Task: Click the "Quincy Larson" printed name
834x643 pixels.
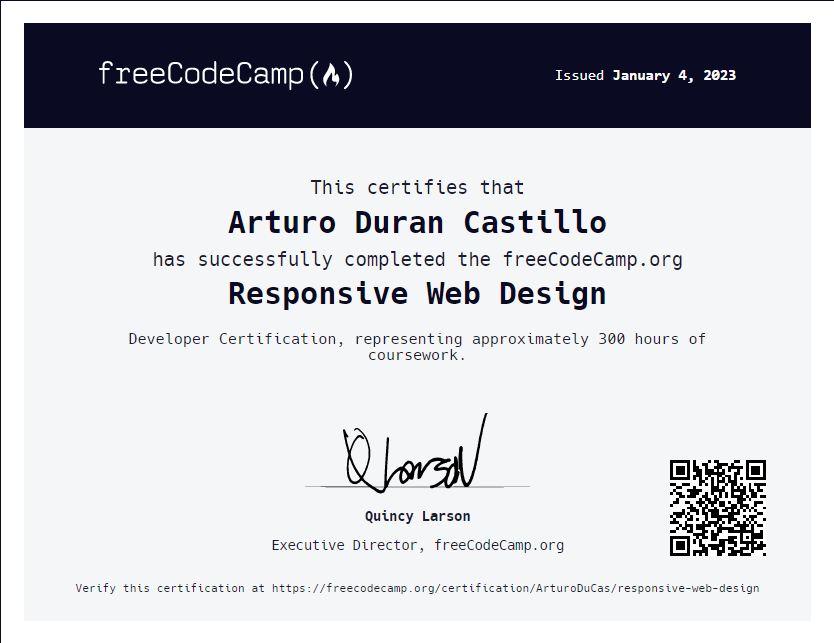Action: click(x=418, y=516)
